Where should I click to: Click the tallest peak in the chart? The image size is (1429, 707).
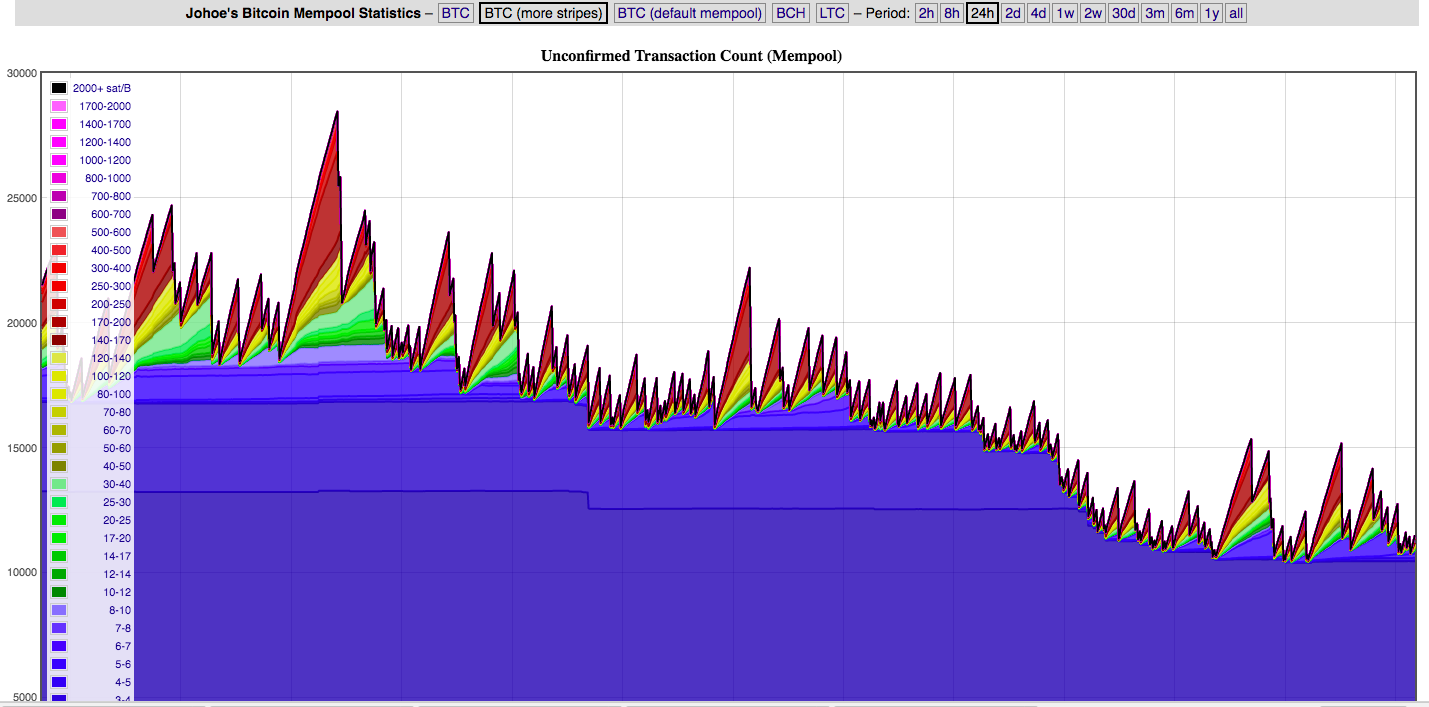click(337, 113)
